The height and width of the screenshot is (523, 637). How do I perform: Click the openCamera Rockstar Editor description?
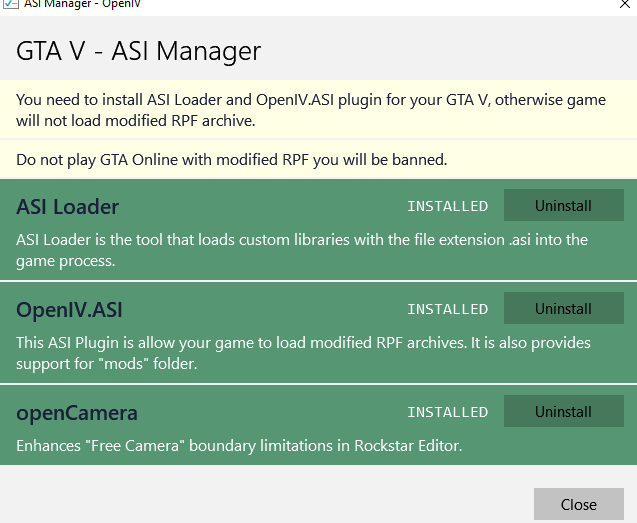tap(239, 446)
